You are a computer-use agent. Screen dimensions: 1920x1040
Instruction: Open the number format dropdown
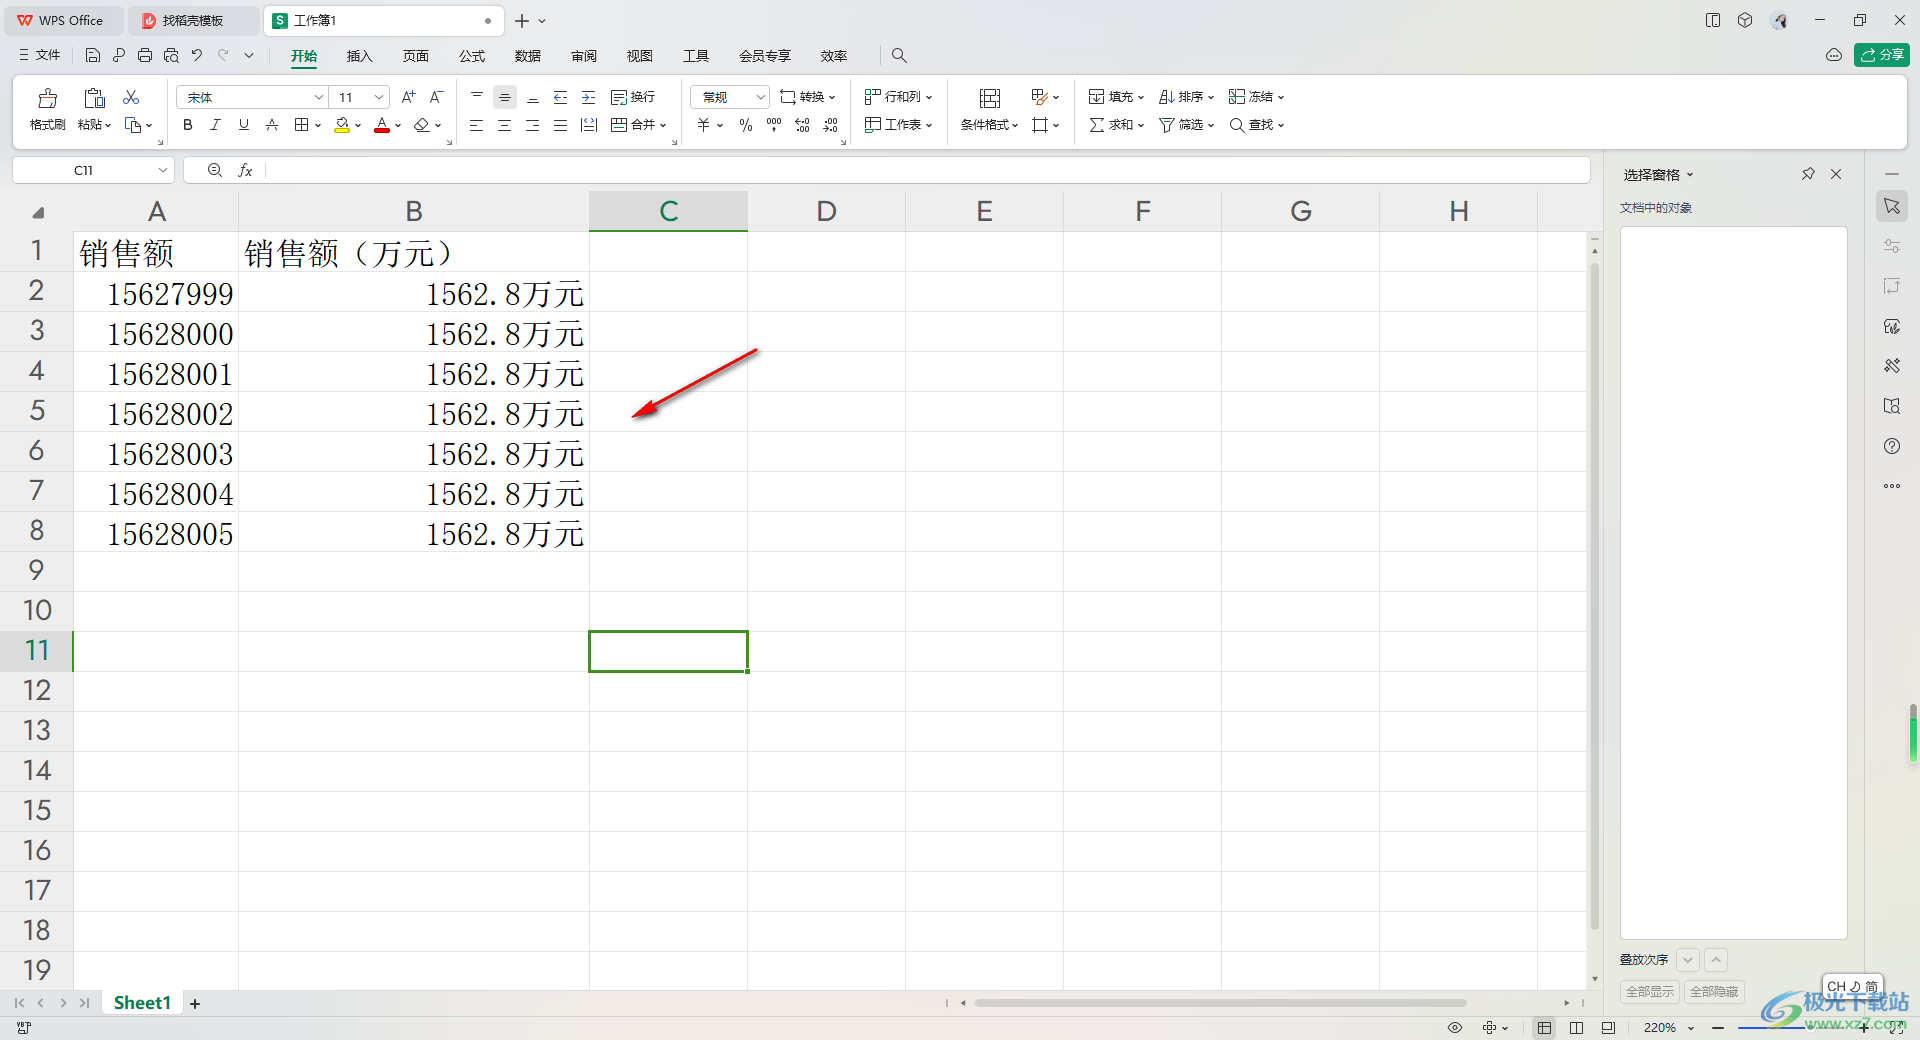[760, 97]
